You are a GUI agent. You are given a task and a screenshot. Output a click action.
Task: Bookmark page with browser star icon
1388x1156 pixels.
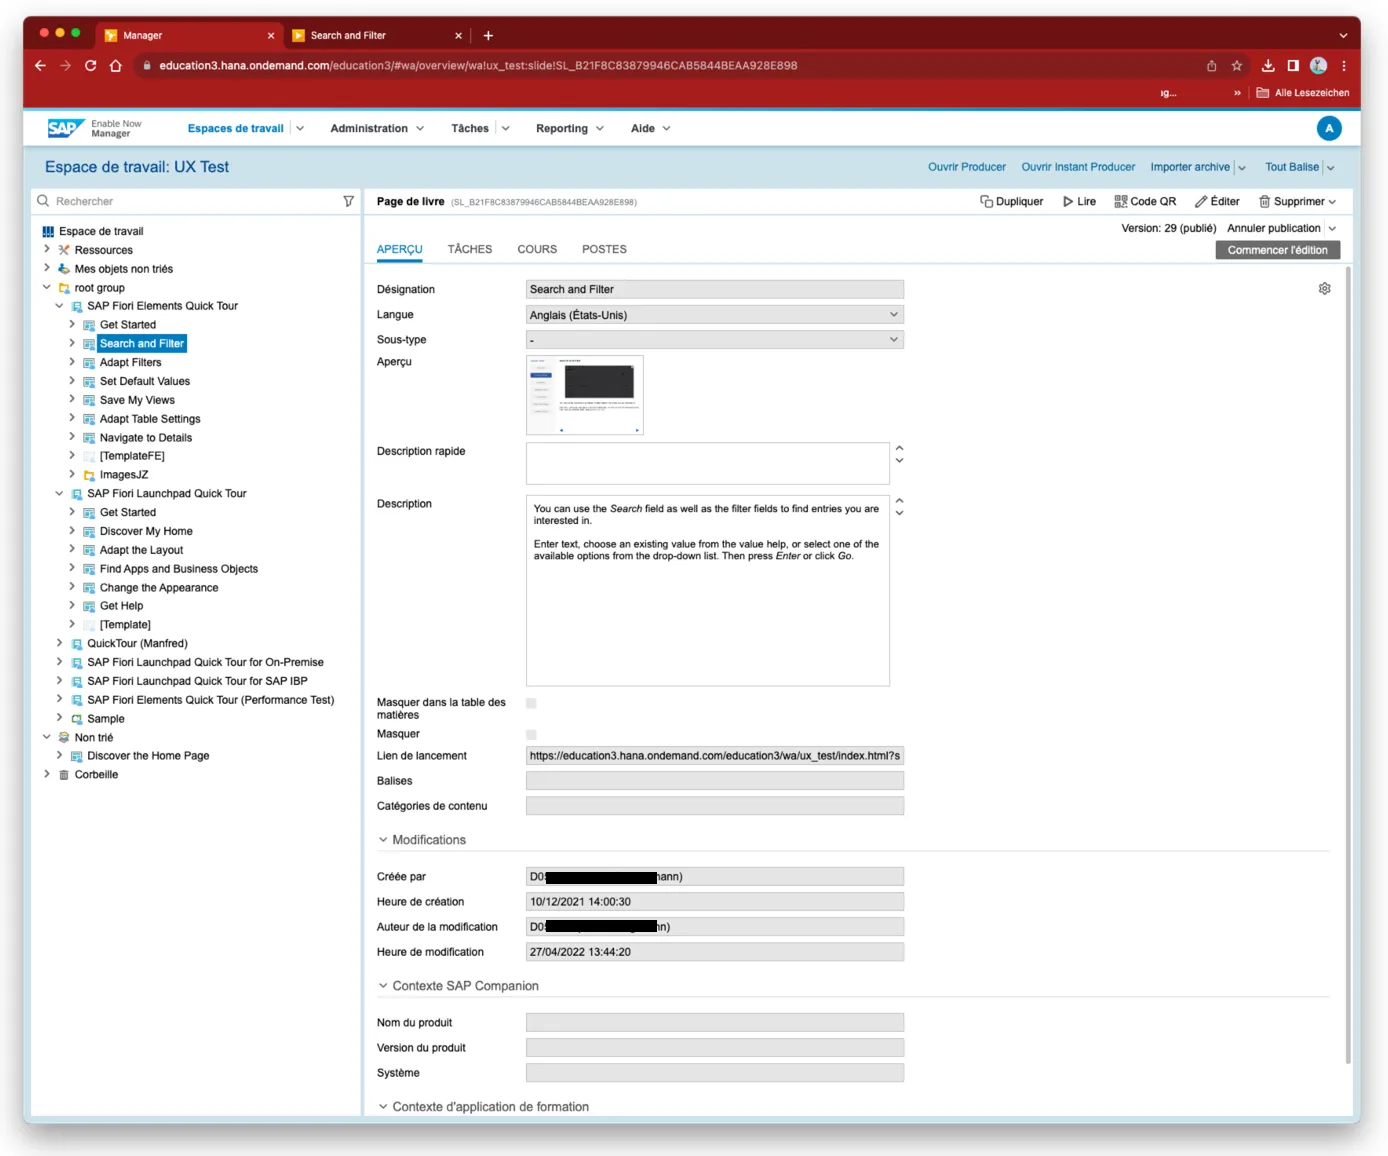1237,66
